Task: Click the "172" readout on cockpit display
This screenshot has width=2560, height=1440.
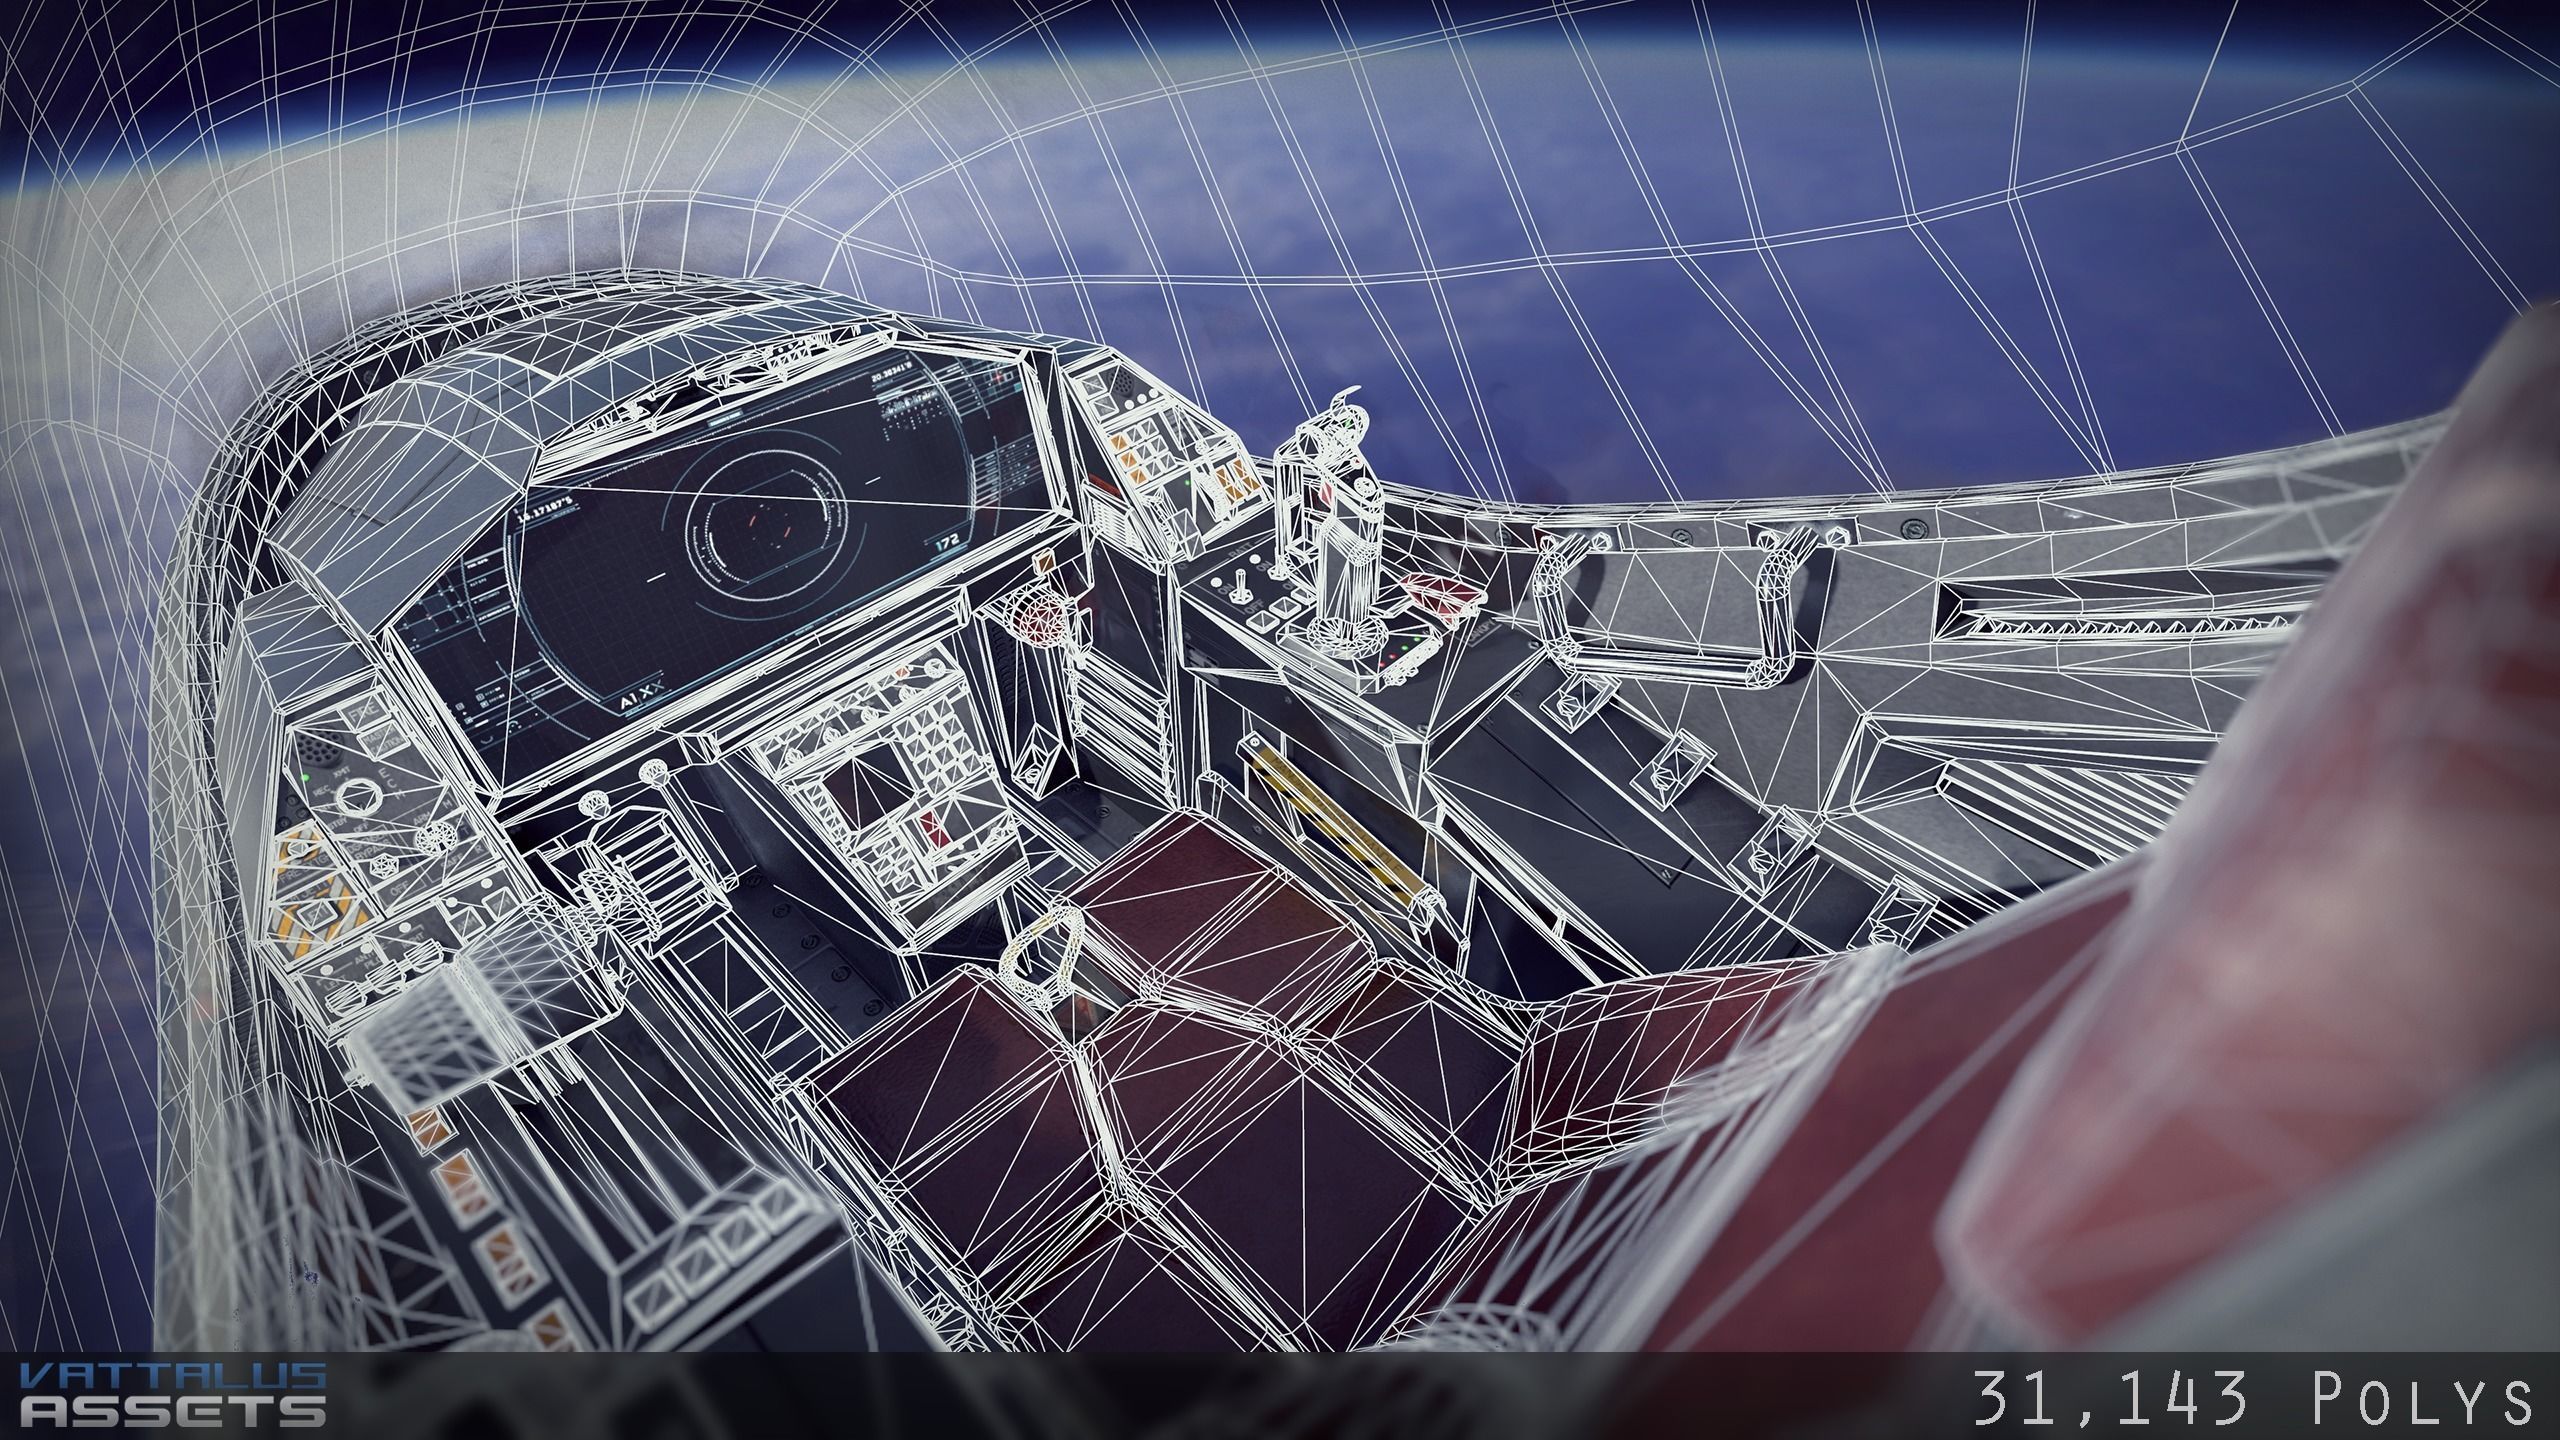Action: [950, 543]
